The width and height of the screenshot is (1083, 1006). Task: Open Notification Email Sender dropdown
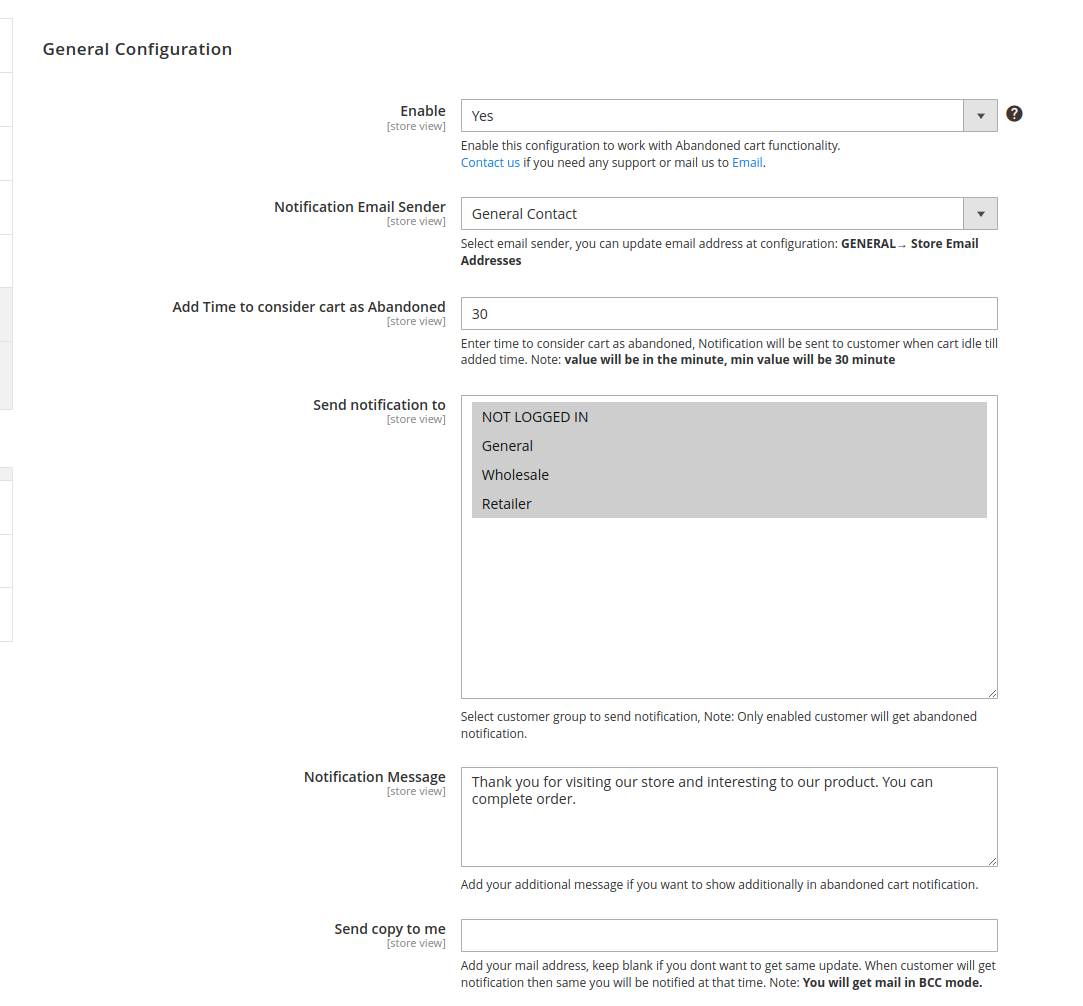pos(729,213)
